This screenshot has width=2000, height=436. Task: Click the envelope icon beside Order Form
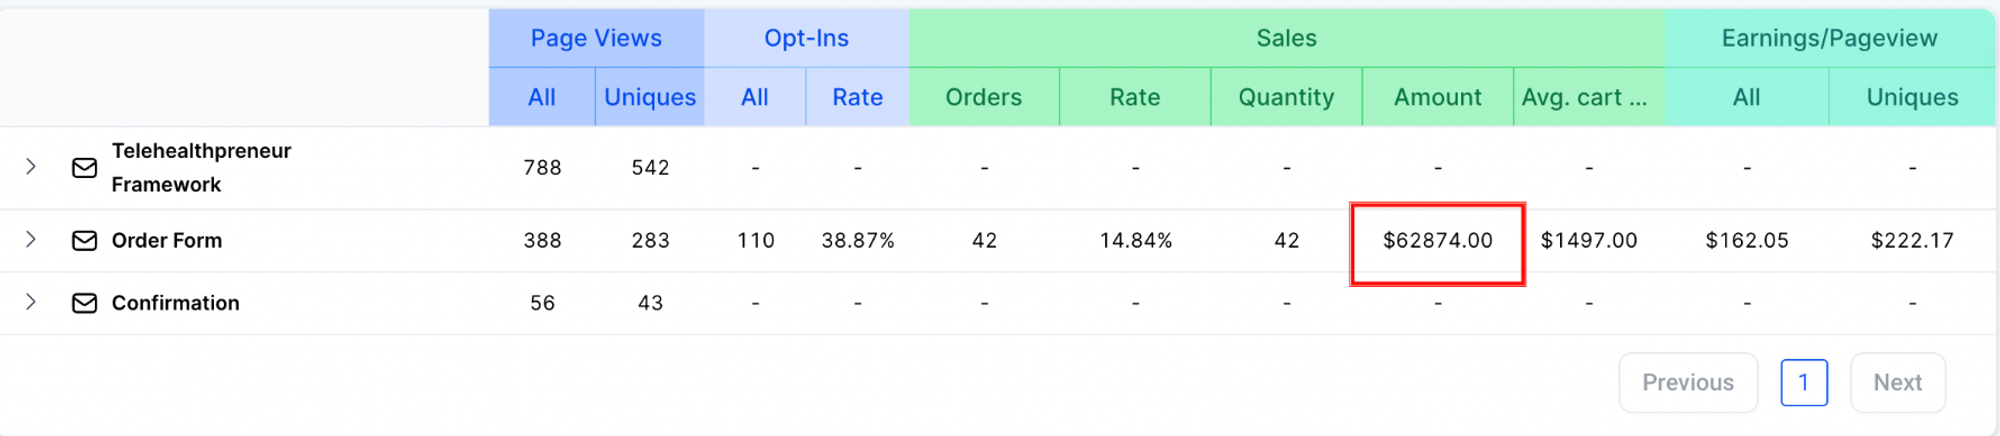pos(85,241)
